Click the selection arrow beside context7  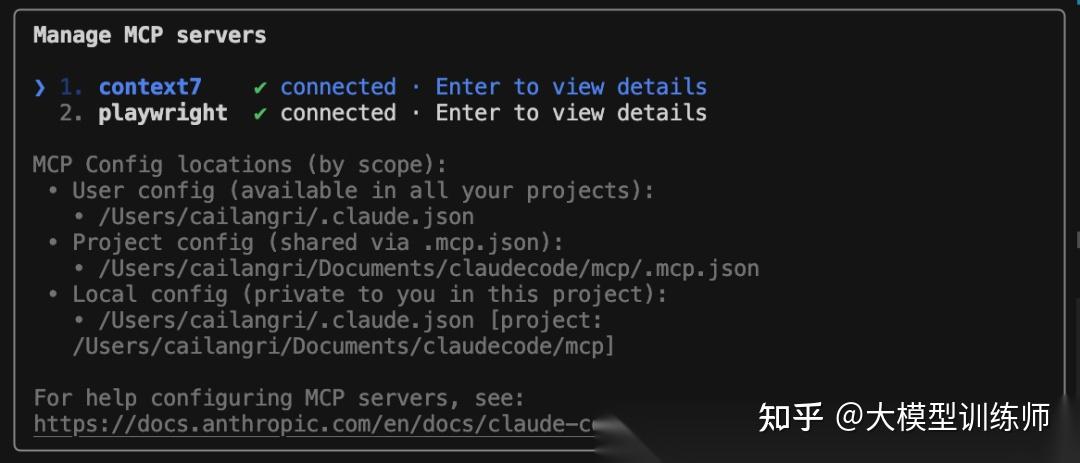[x=39, y=87]
